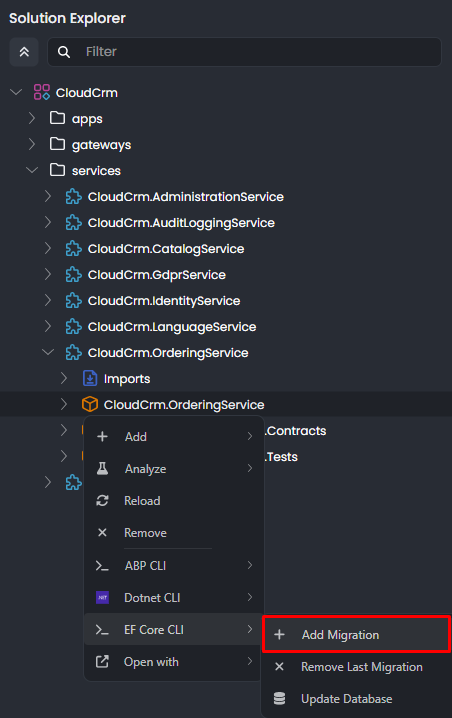452x718 pixels.
Task: Collapse the services folder
Action: pos(32,170)
